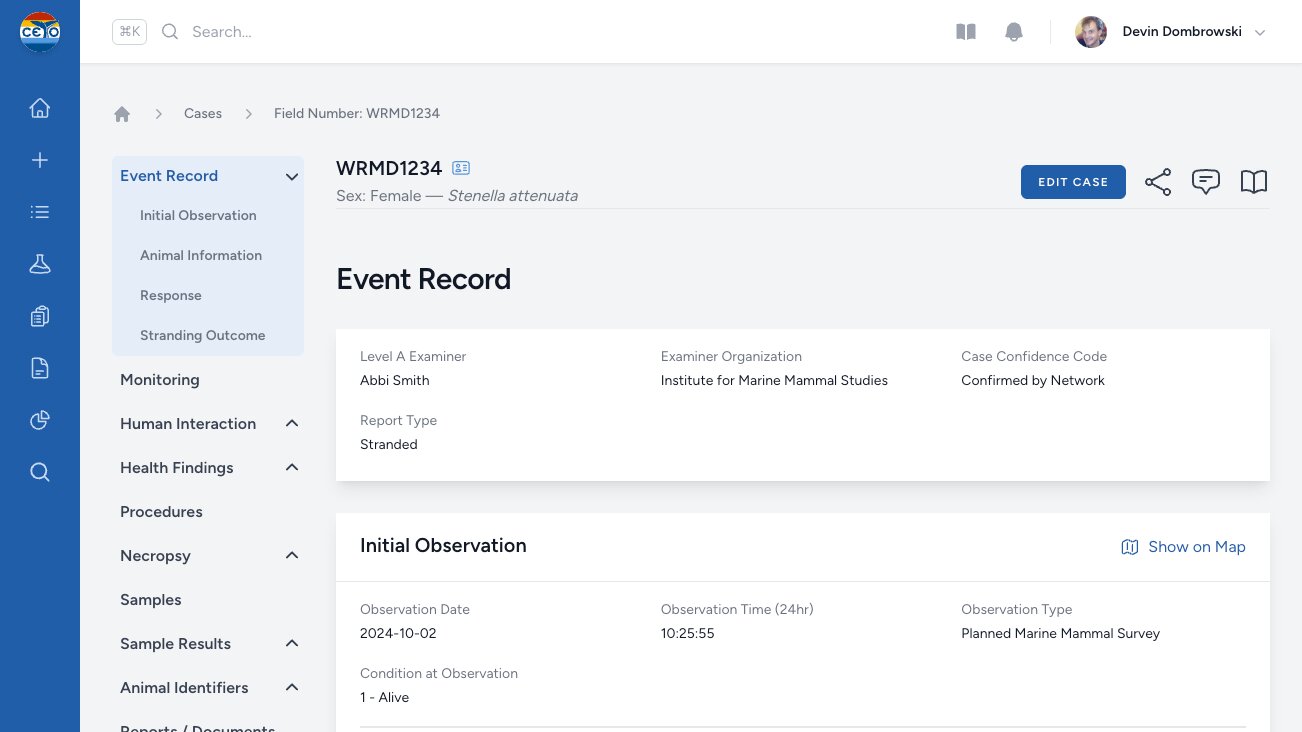Select Animal Information in sidebar

(201, 256)
